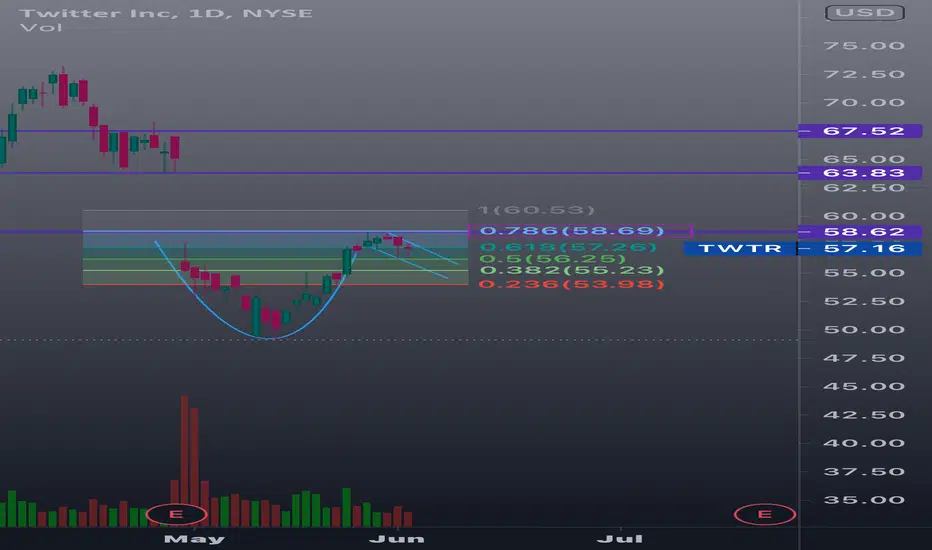
Task: Click 50.00 on the price scale
Action: tap(864, 329)
